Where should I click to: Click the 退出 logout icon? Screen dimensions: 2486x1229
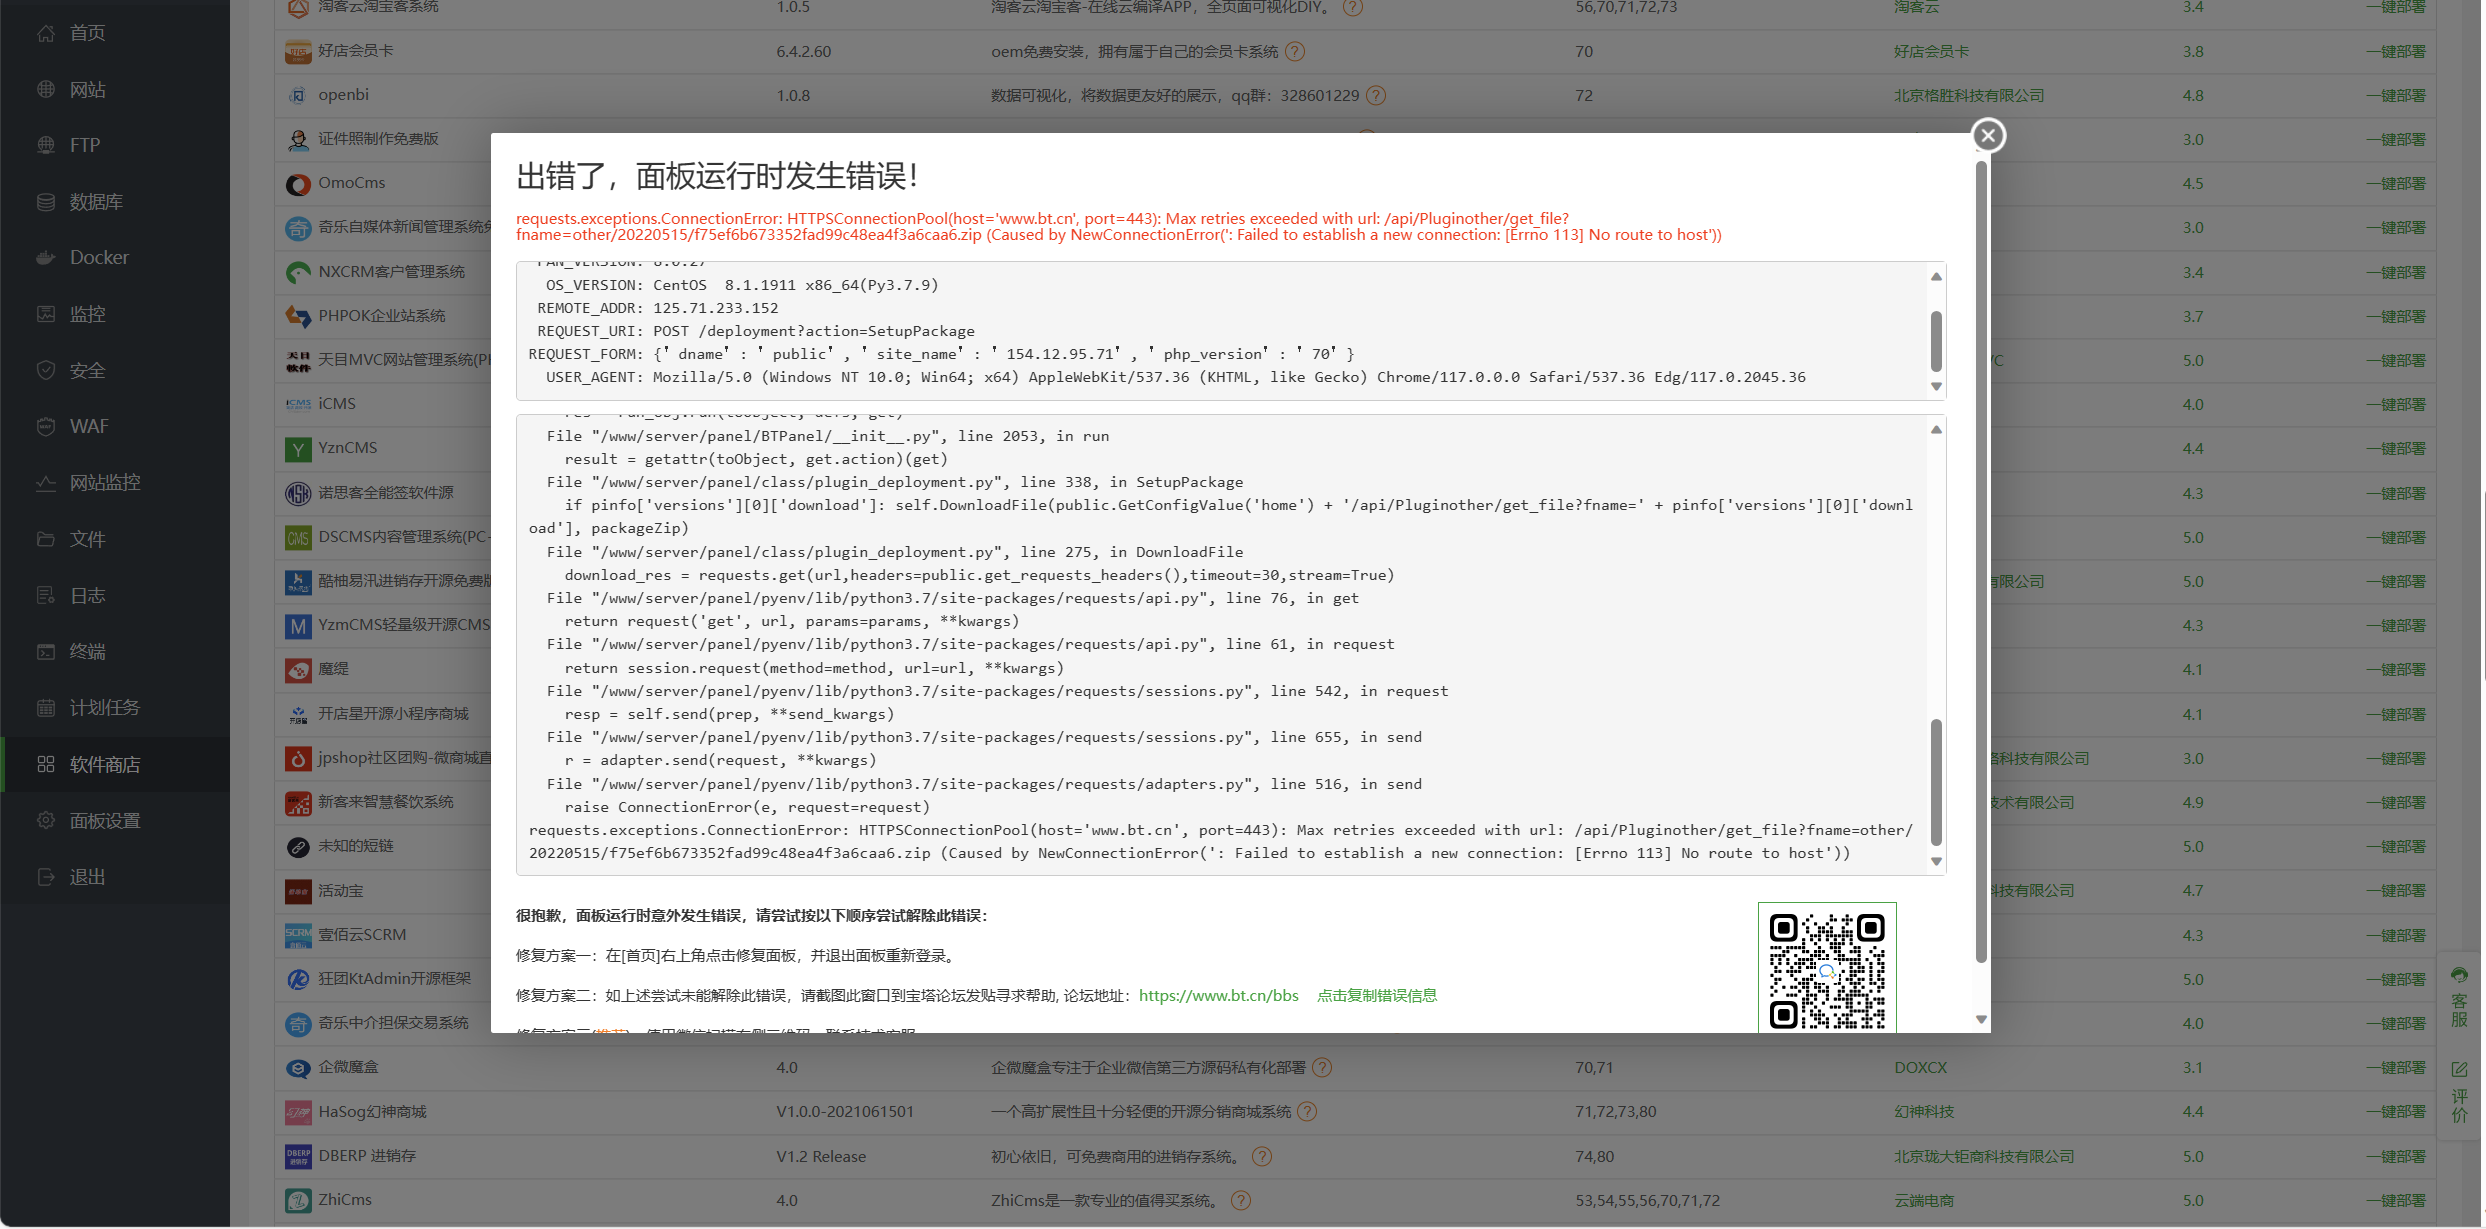click(46, 877)
